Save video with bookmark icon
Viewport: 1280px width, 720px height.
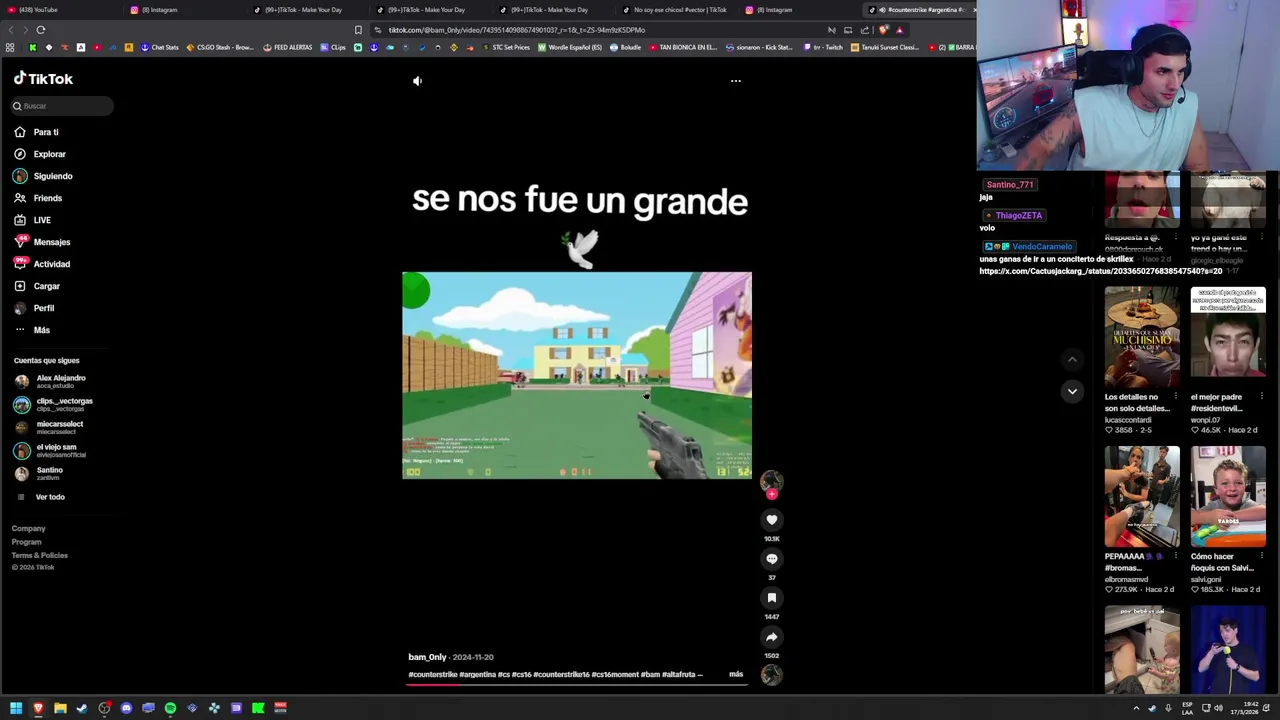coord(771,598)
